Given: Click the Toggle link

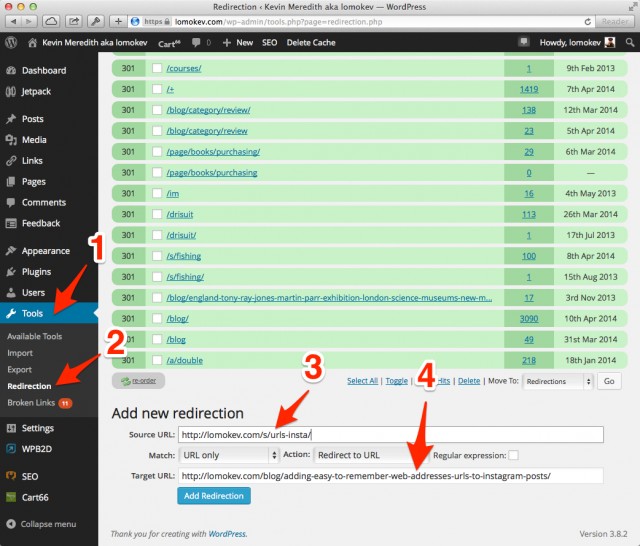Looking at the screenshot, I should point(397,381).
